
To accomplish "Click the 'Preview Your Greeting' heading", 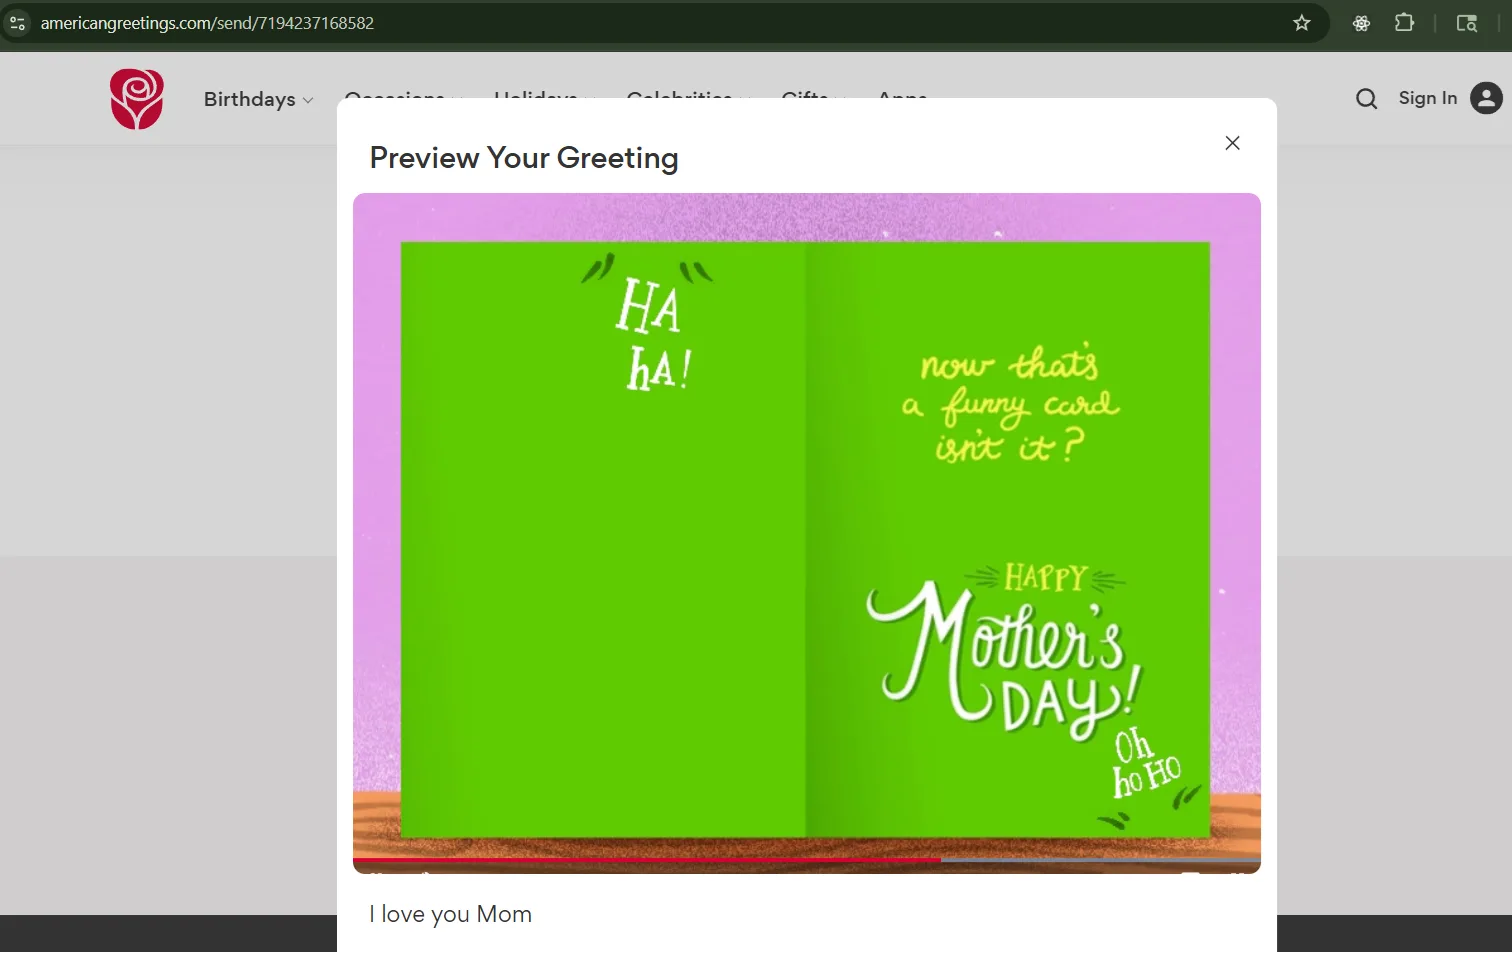I will tap(524, 158).
